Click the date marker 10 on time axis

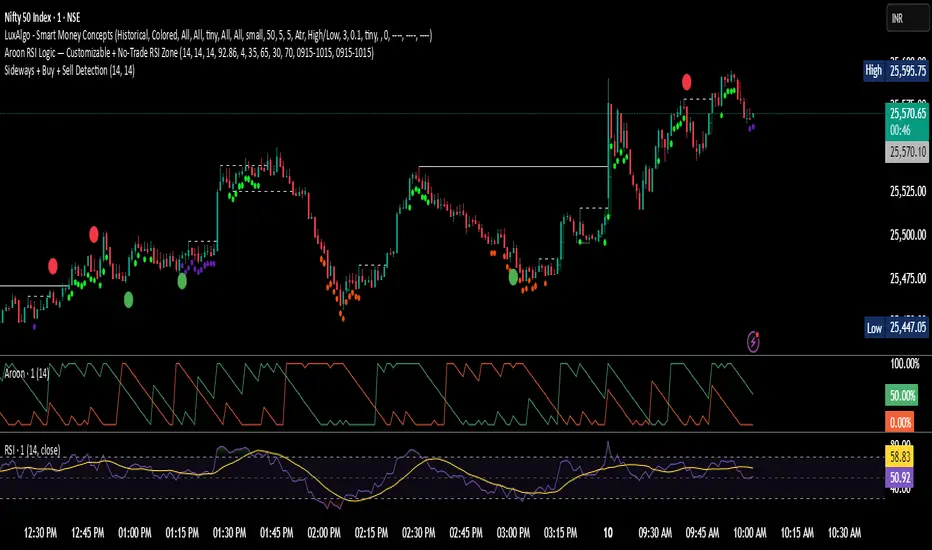tap(608, 533)
